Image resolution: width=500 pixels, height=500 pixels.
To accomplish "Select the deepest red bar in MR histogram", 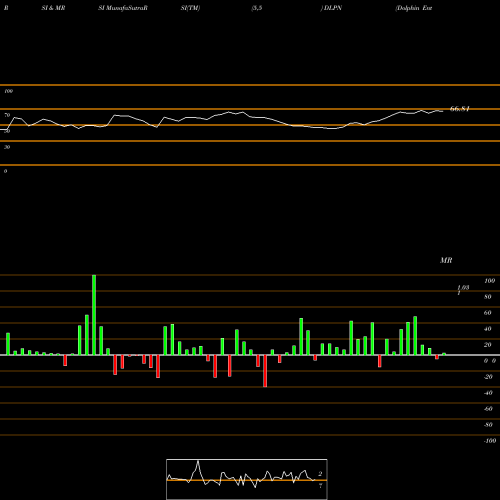I will pos(265,371).
